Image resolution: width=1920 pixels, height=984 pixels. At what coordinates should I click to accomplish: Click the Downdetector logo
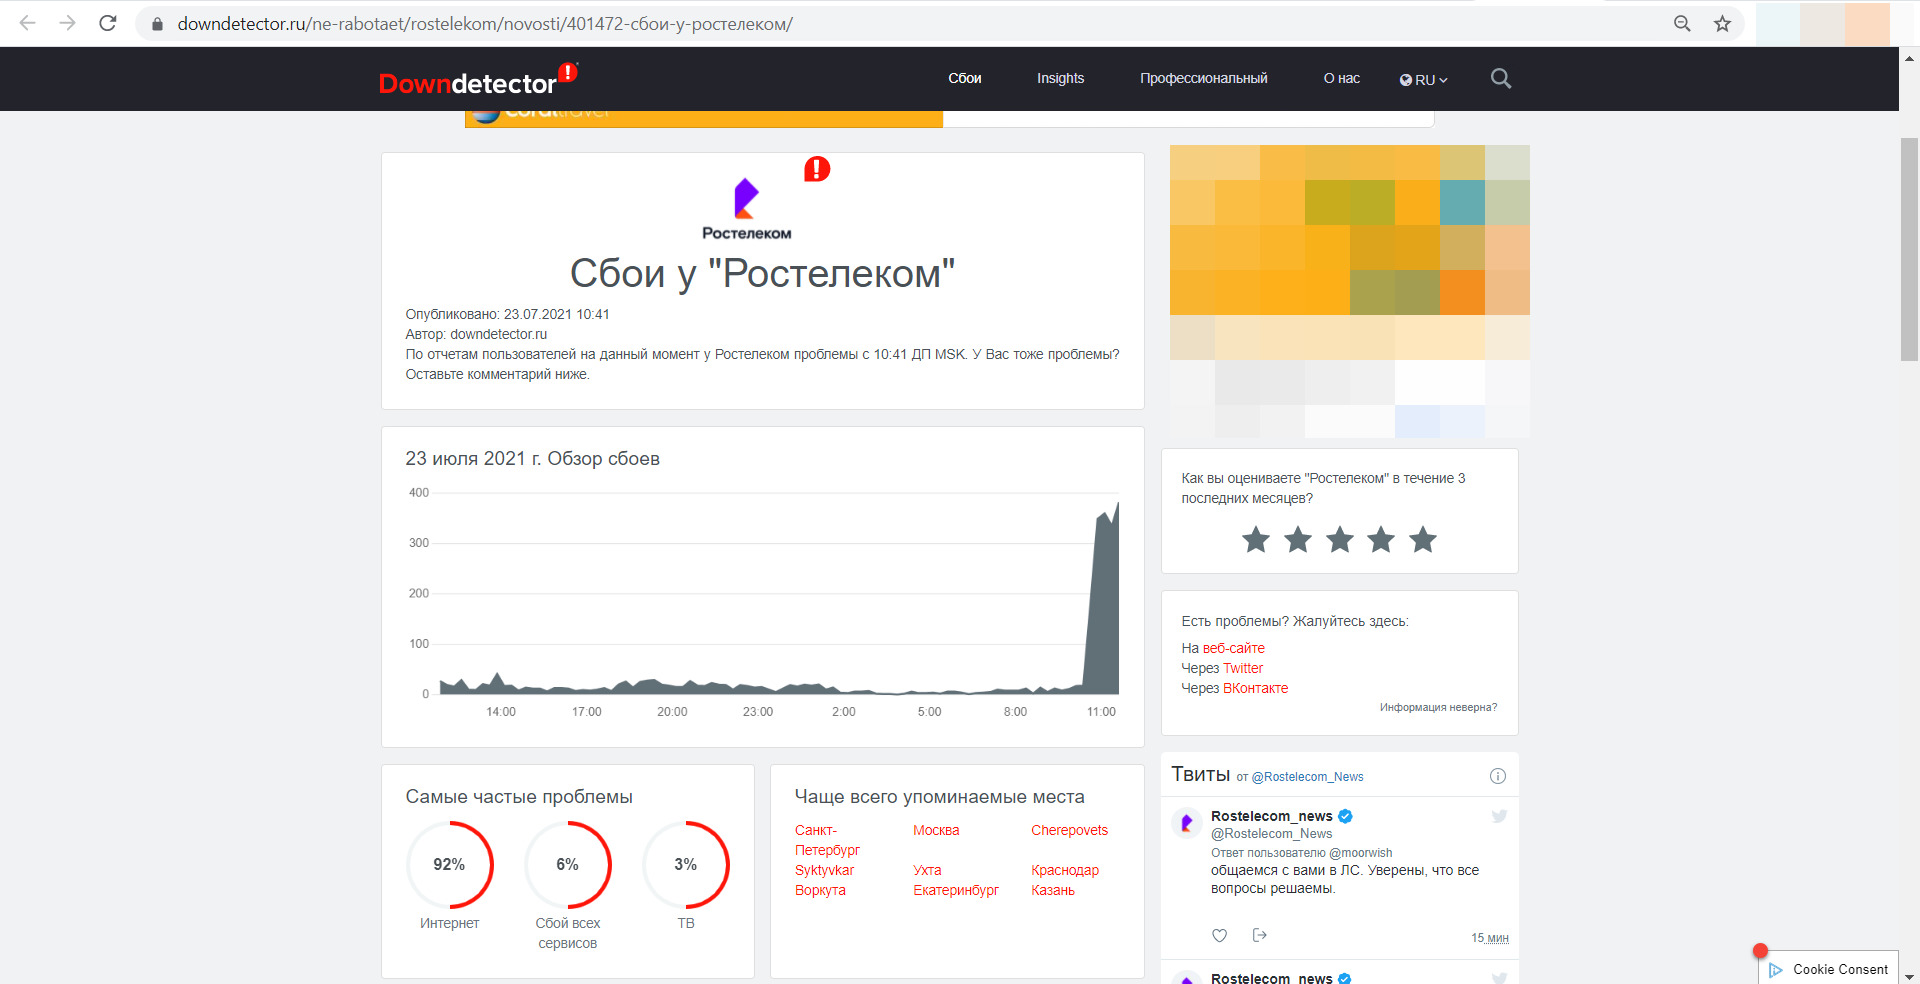478,80
